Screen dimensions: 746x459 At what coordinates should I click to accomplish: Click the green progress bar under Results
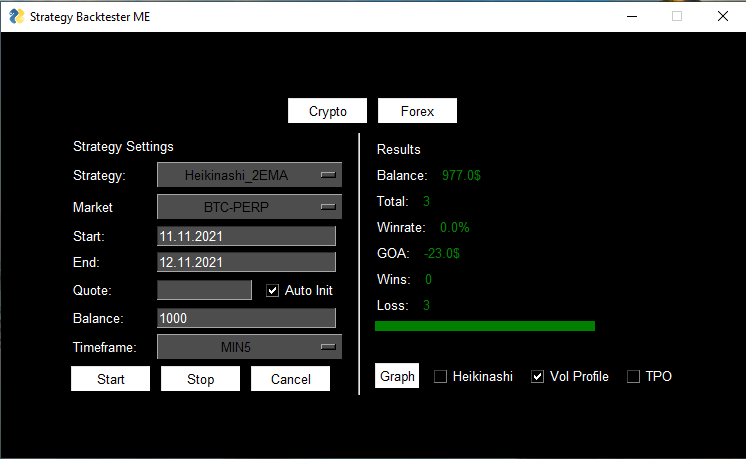[484, 326]
